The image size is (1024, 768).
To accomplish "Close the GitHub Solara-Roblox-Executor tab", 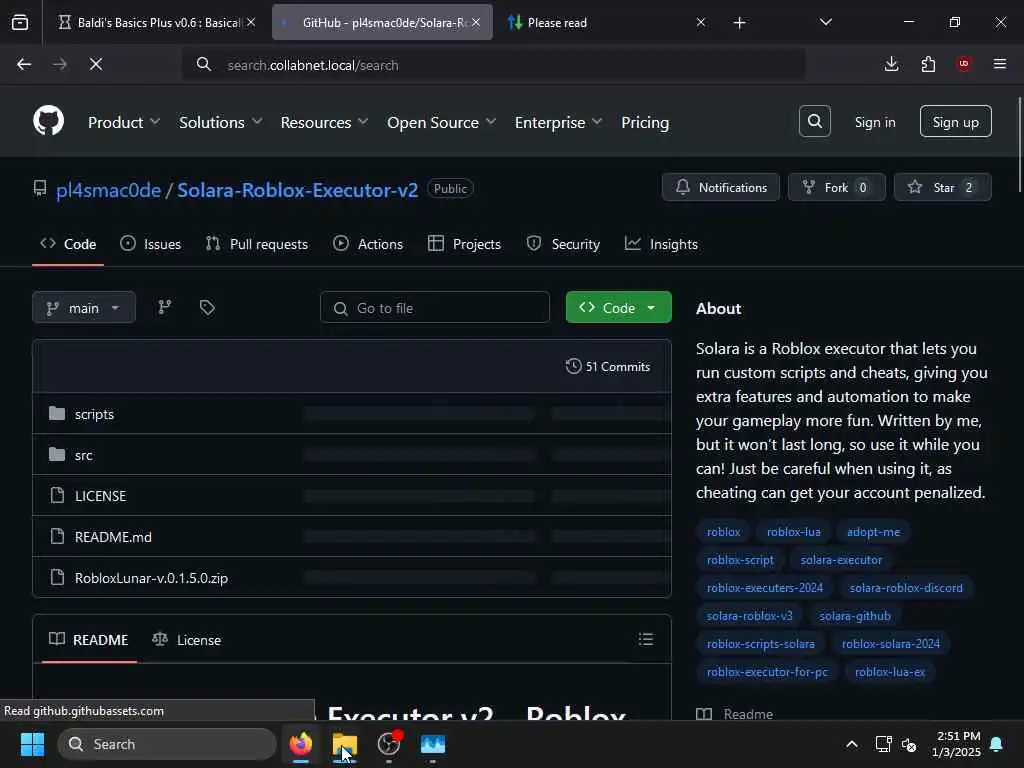I will click(476, 22).
